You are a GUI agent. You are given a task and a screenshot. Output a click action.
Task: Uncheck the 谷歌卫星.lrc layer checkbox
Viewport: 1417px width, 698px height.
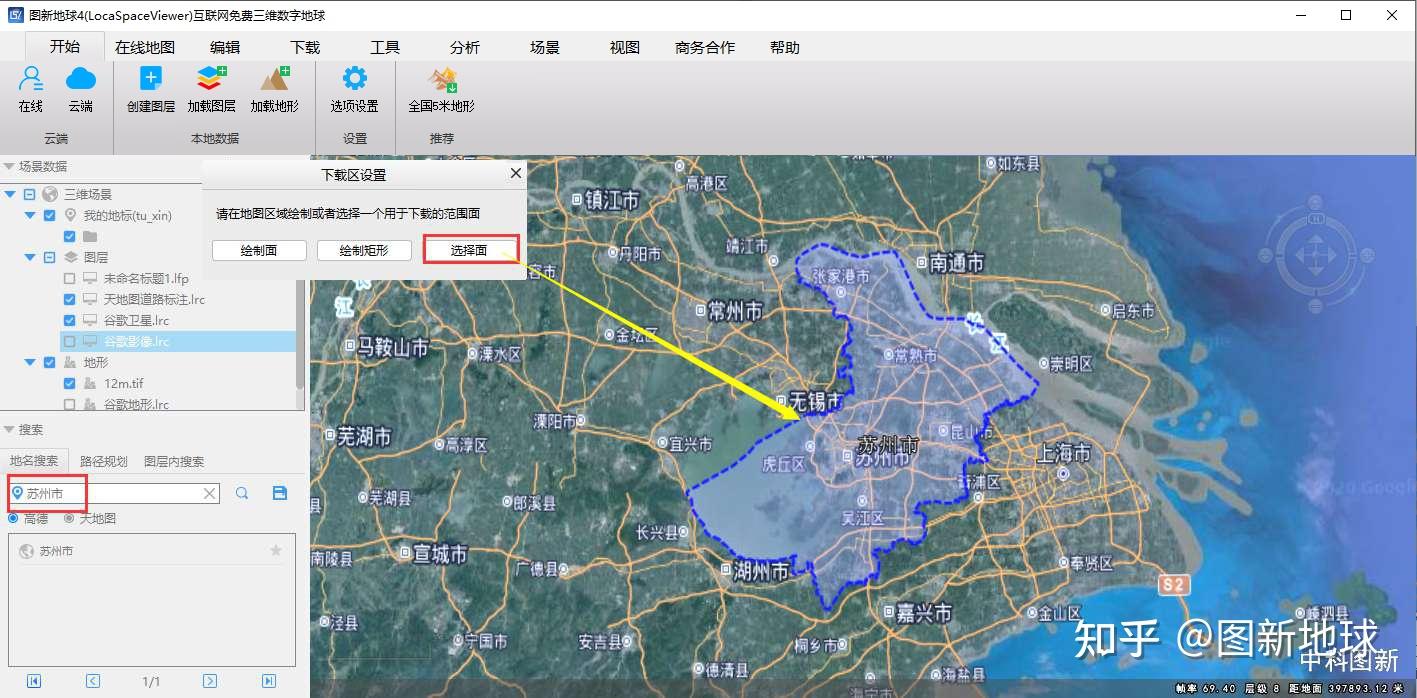click(x=69, y=320)
